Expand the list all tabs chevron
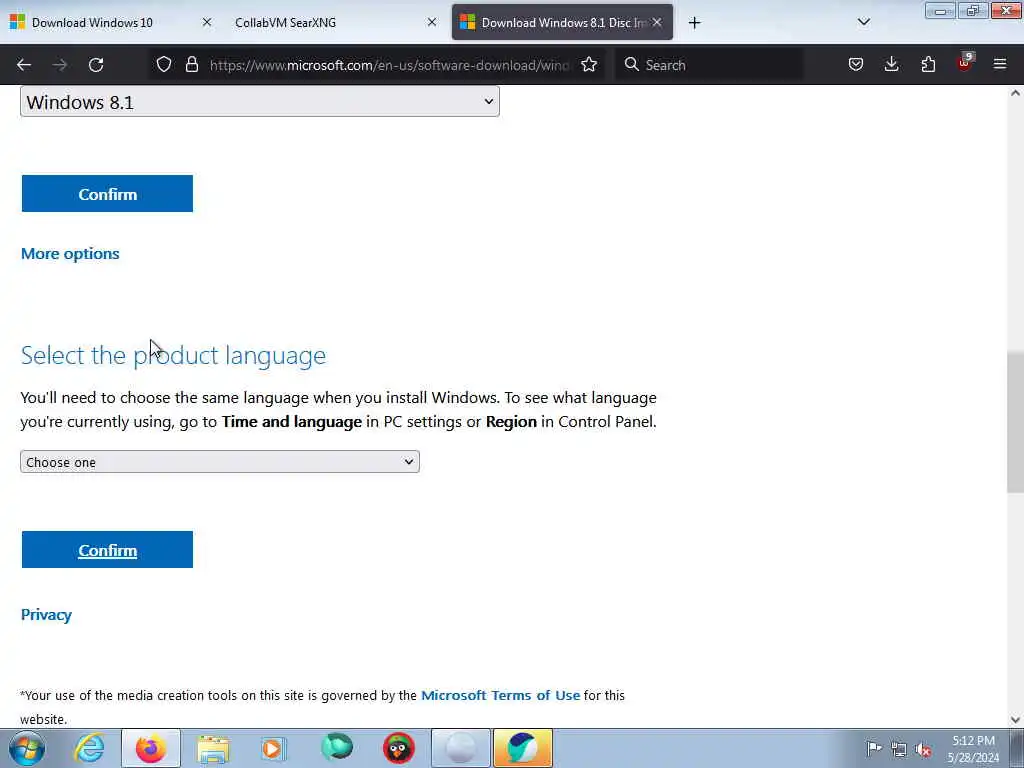 tap(863, 23)
